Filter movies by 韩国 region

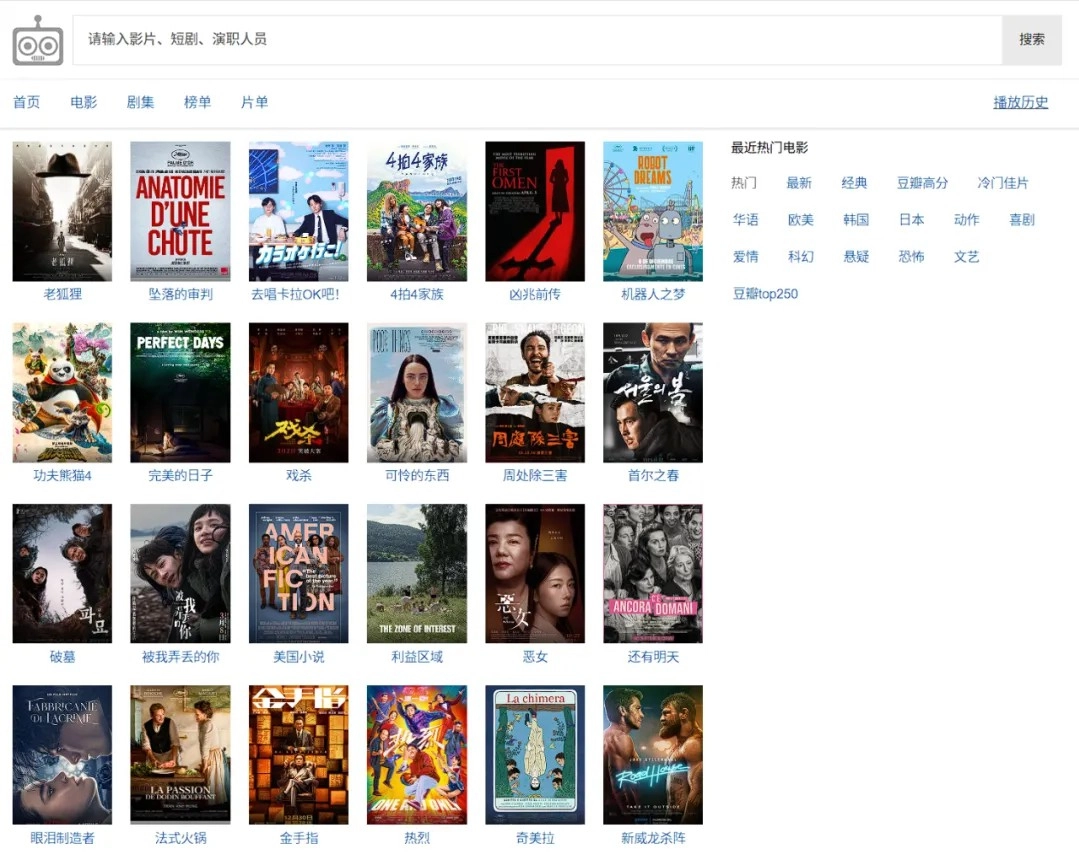point(856,220)
